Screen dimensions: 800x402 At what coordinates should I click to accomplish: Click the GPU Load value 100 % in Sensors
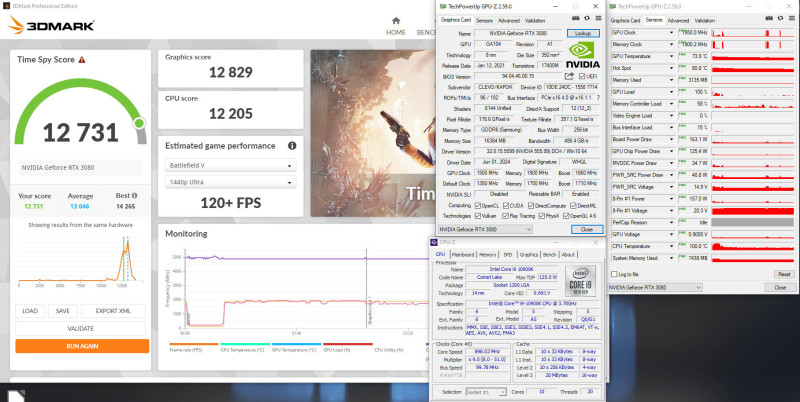pos(702,92)
